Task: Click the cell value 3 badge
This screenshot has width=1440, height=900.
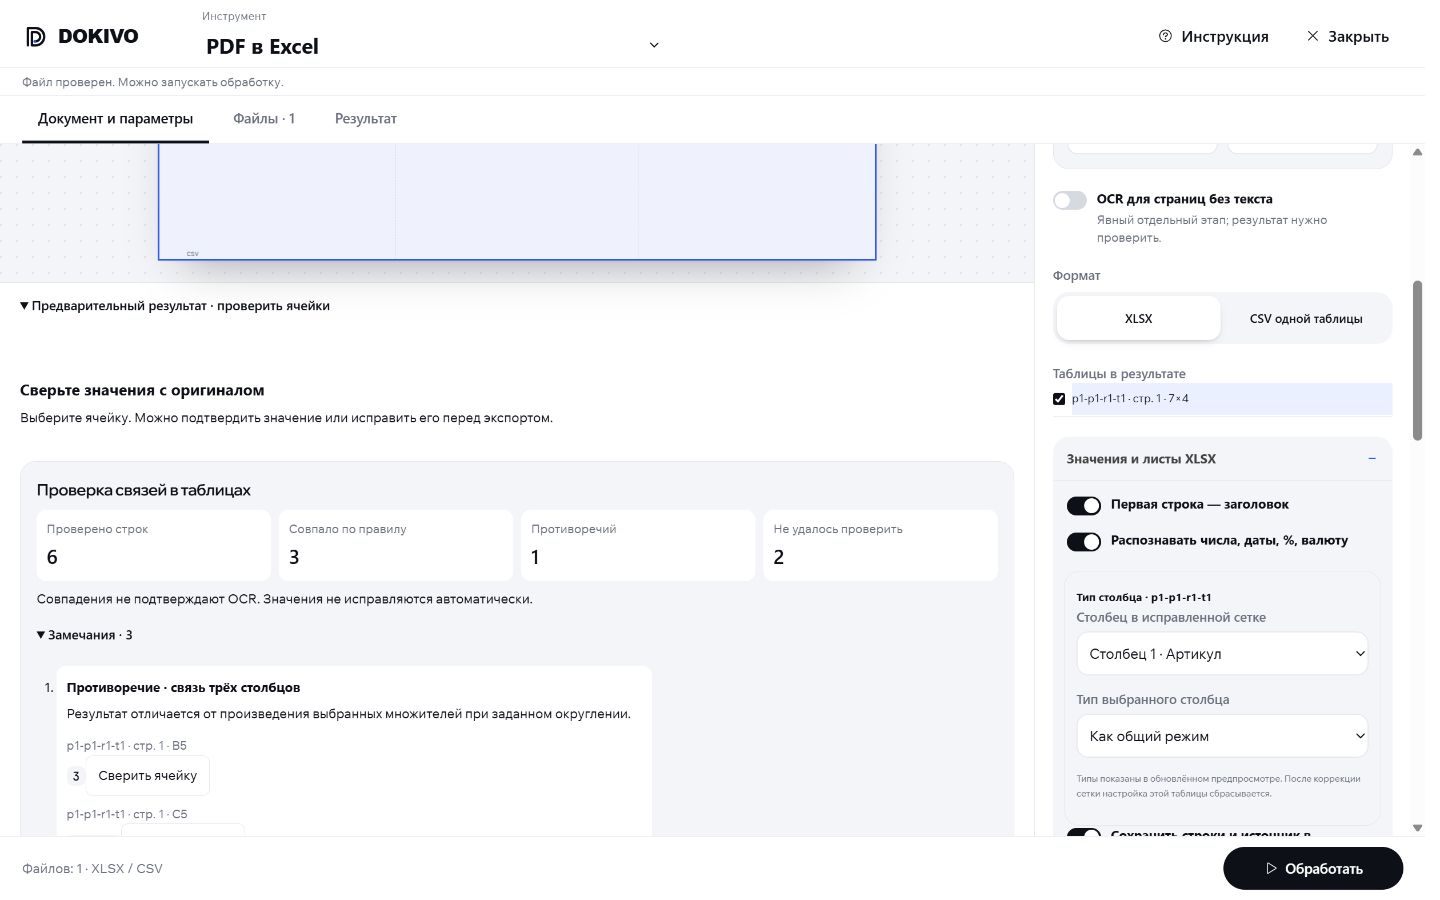Action: point(76,776)
